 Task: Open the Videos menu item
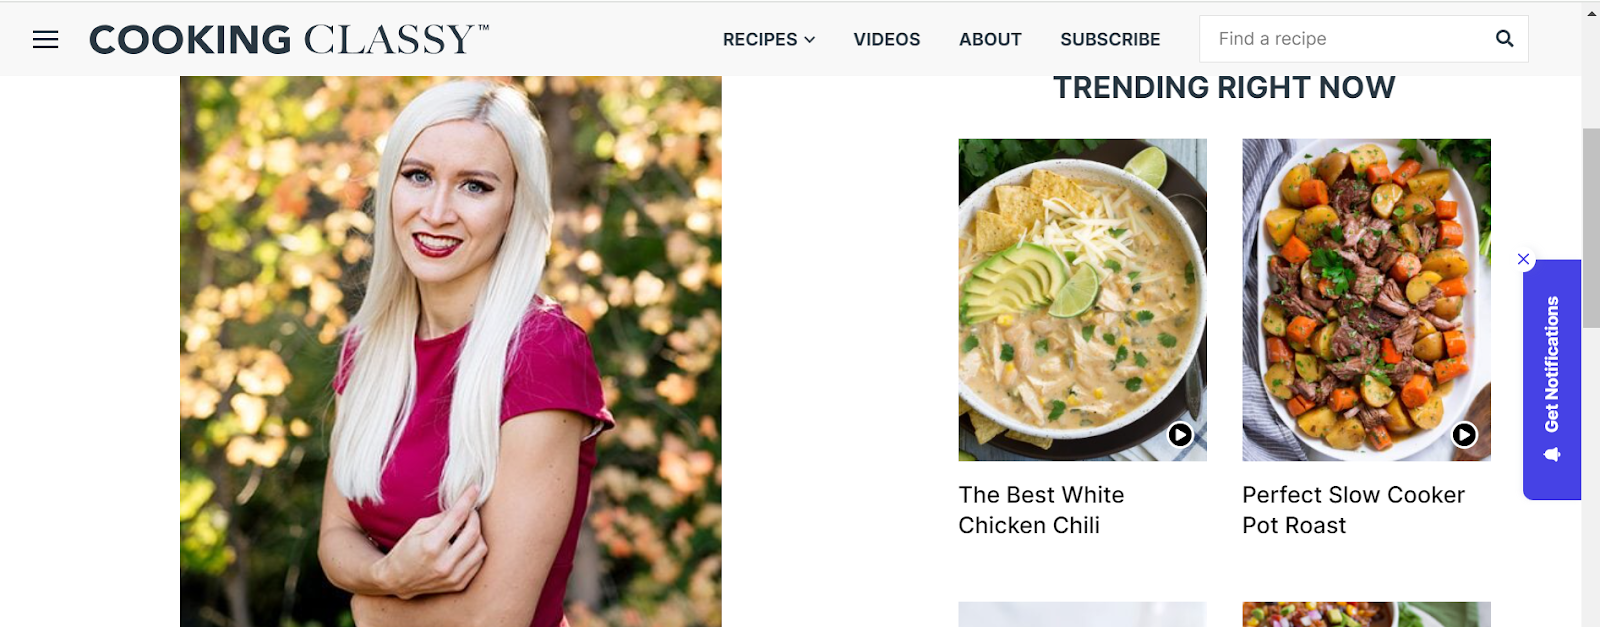point(886,39)
